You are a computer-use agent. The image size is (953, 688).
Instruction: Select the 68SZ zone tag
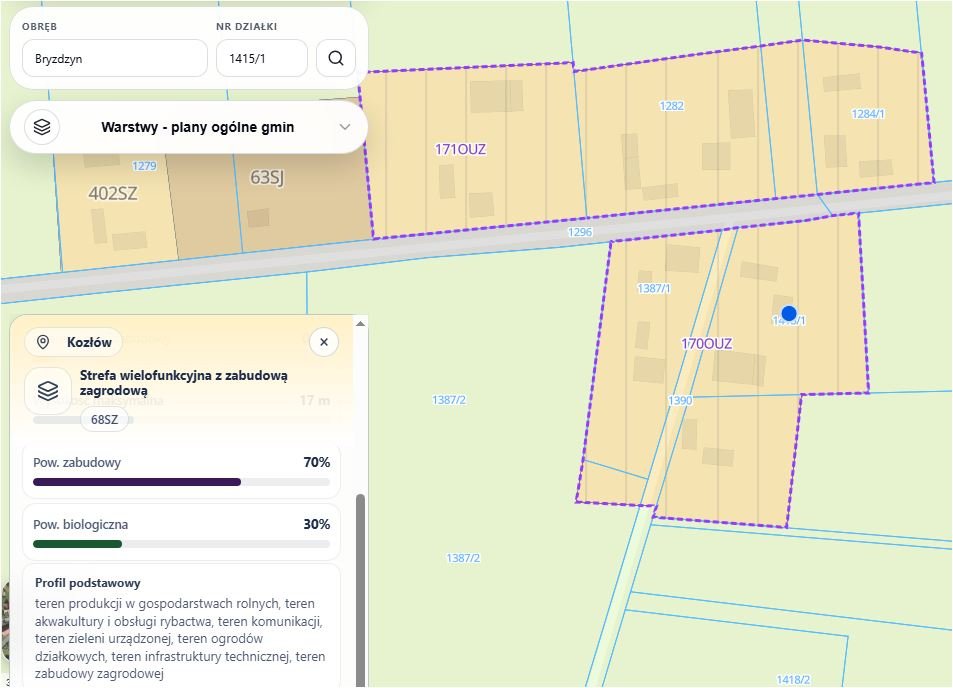[105, 419]
